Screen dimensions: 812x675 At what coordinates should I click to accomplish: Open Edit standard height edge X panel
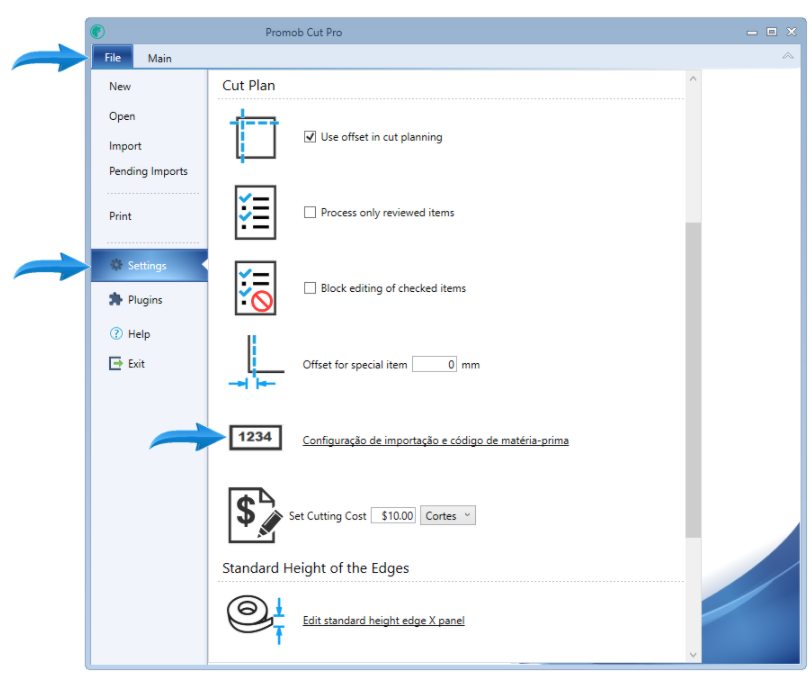coord(383,620)
